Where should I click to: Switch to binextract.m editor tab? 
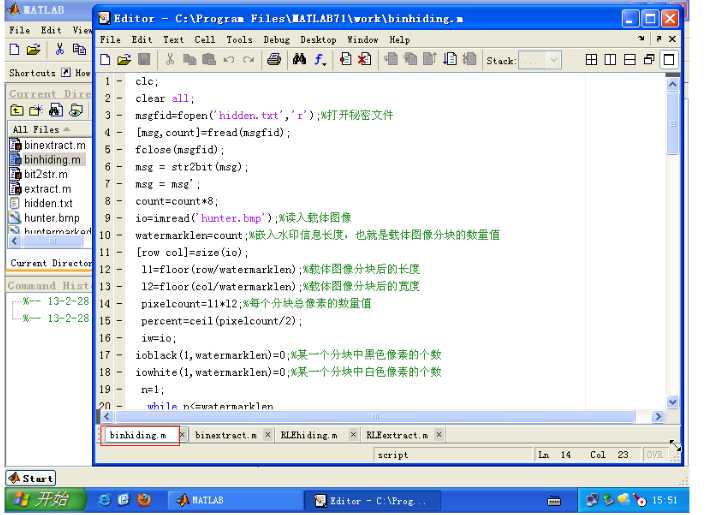coord(226,435)
